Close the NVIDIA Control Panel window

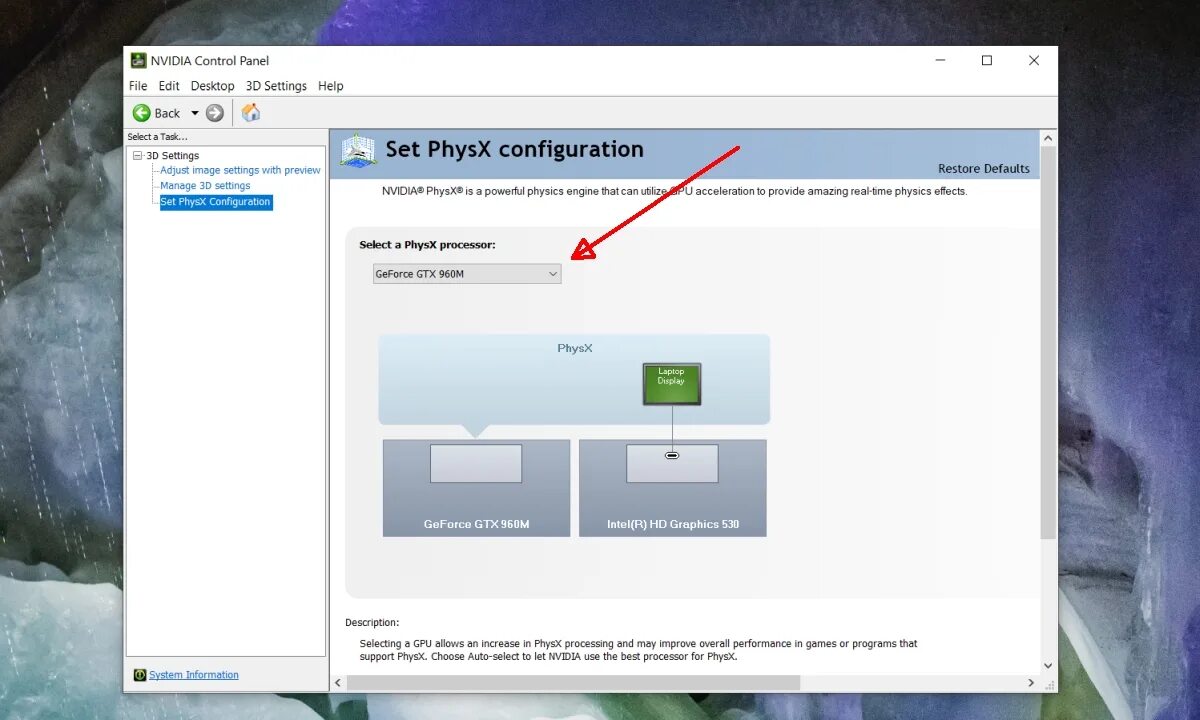(x=1034, y=61)
